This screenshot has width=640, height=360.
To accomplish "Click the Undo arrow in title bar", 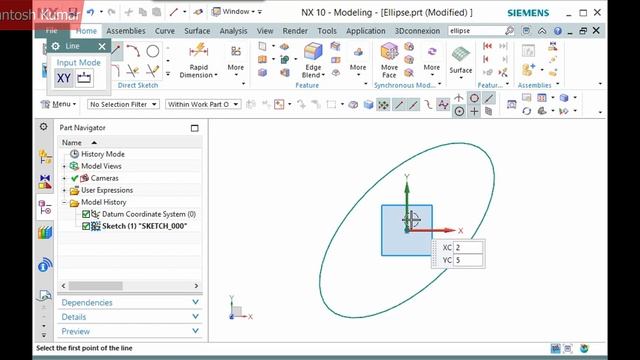I will tap(91, 12).
